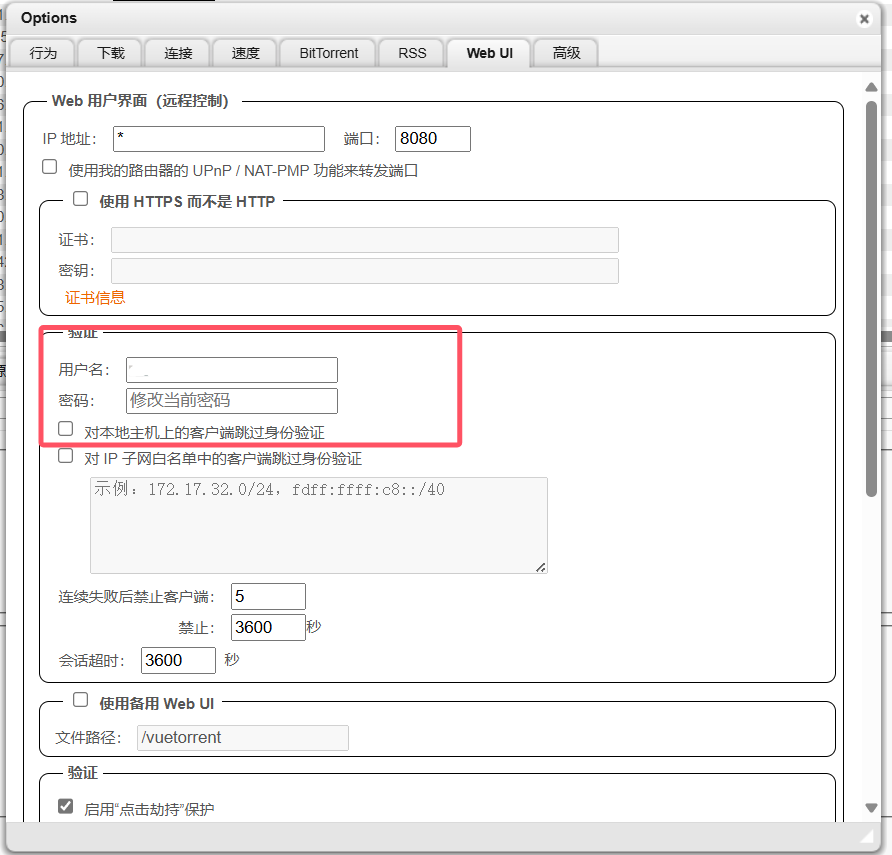The height and width of the screenshot is (855, 892).
Task: Close the Options dialog
Action: tap(864, 19)
